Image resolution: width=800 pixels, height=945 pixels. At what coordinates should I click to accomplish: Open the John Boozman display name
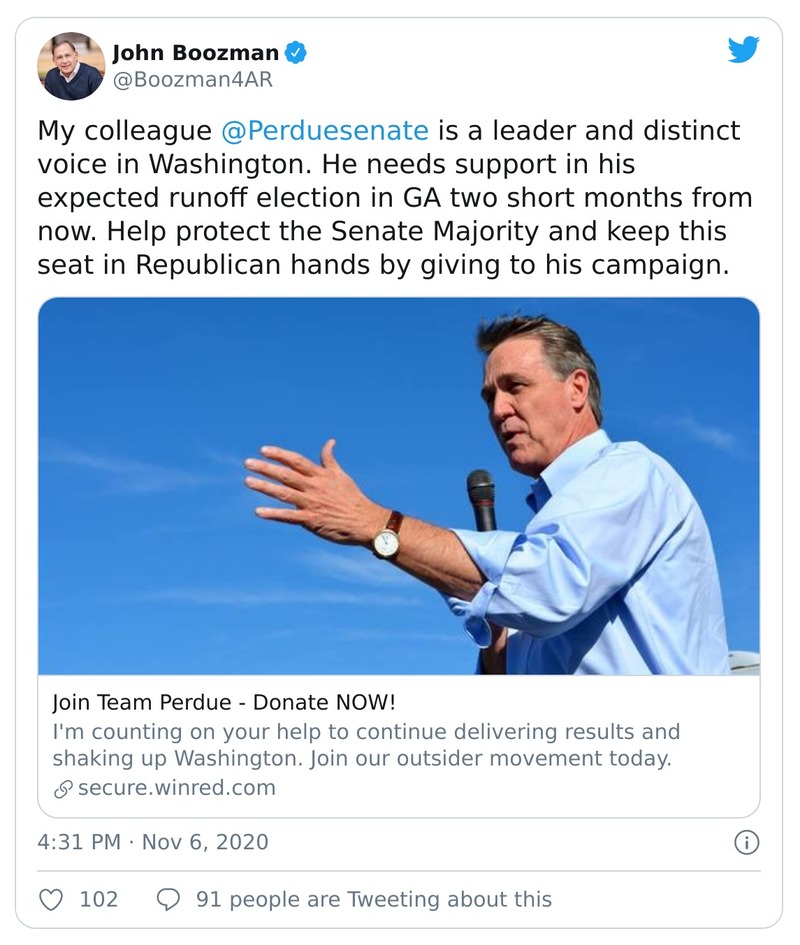(196, 52)
